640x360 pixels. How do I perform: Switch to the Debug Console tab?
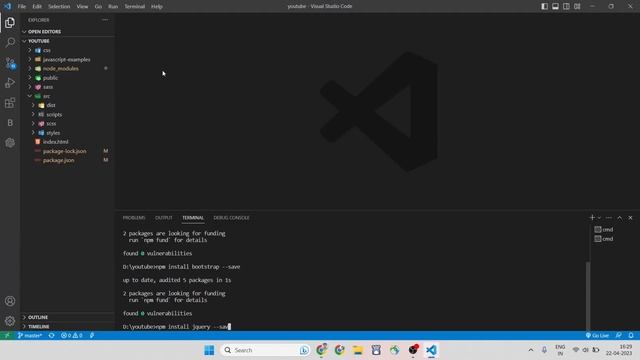point(231,218)
